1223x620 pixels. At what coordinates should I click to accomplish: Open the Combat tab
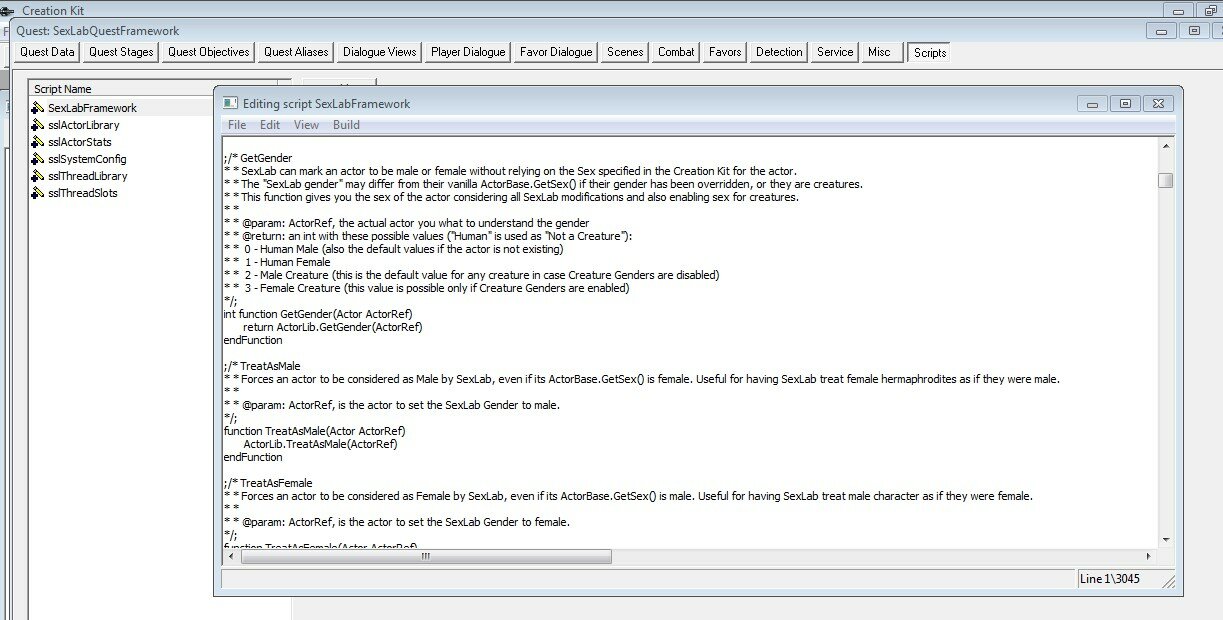point(676,52)
